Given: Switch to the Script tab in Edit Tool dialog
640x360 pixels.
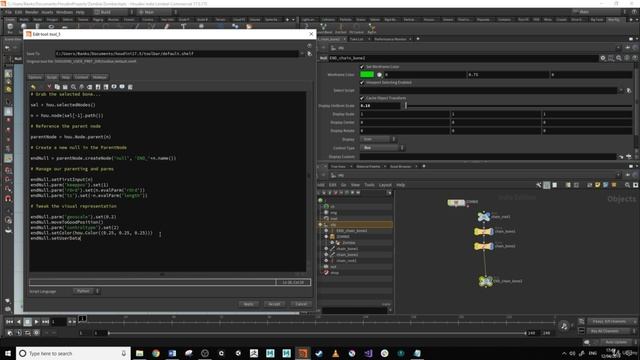Looking at the screenshot, I should pos(52,77).
